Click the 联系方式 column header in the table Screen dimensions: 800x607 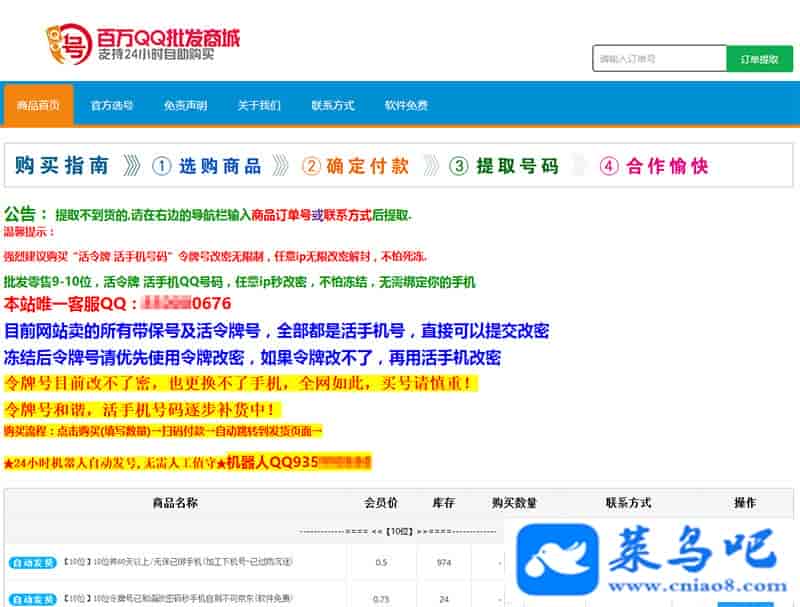click(x=629, y=502)
